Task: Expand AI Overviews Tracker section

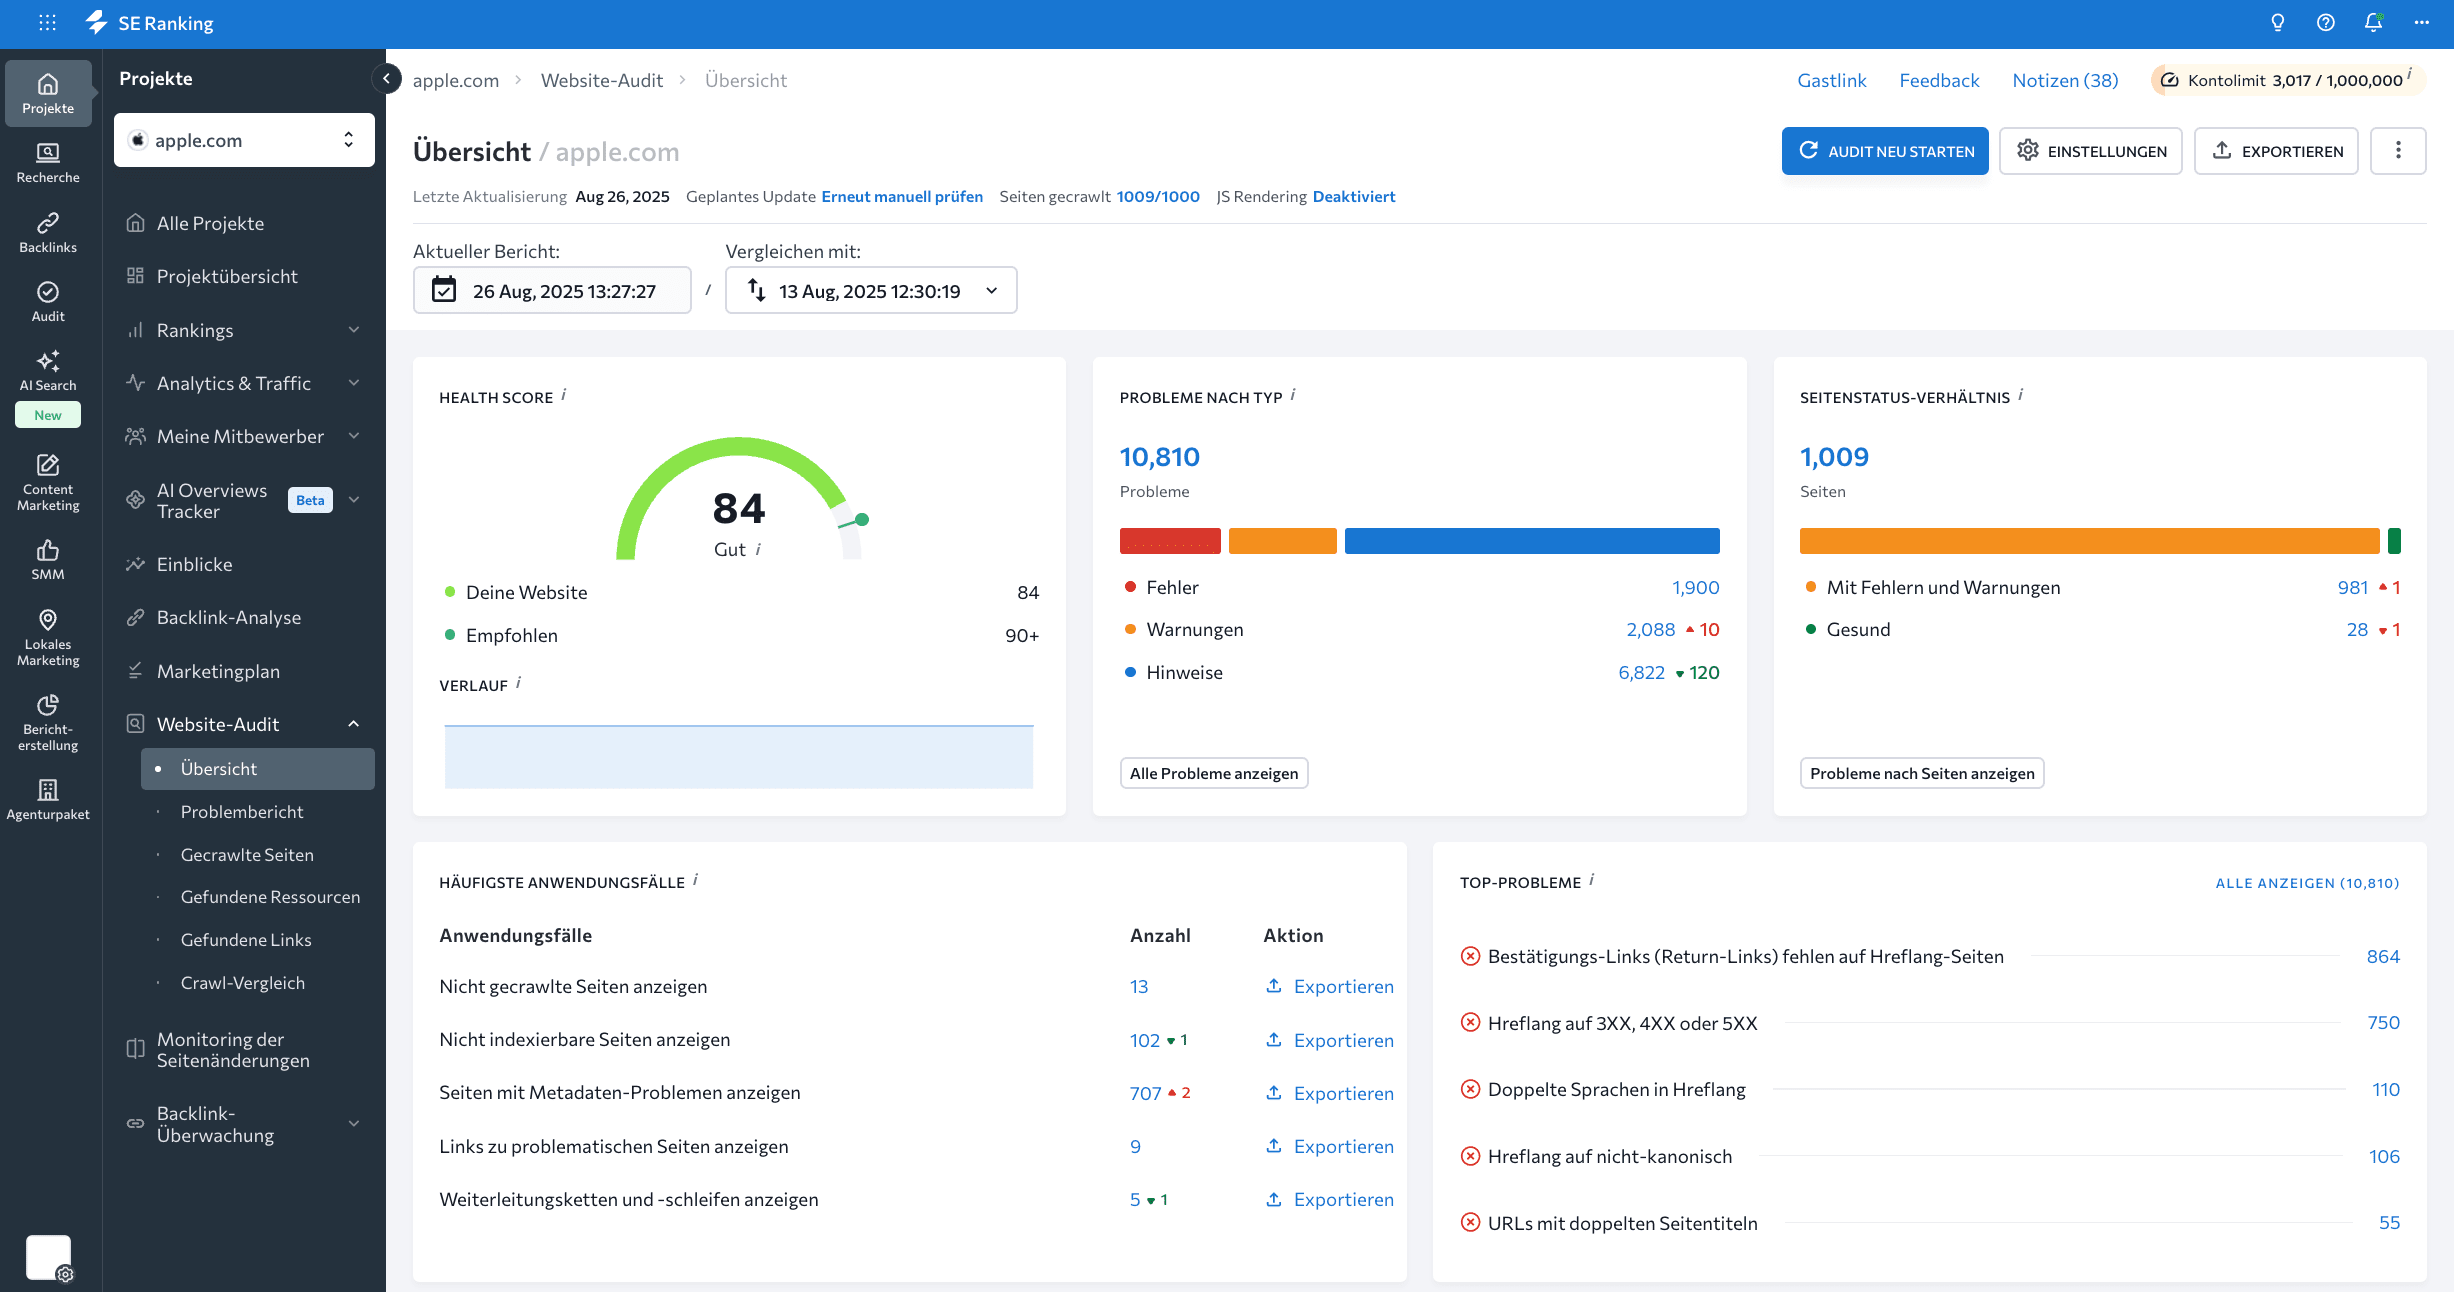Action: click(353, 500)
